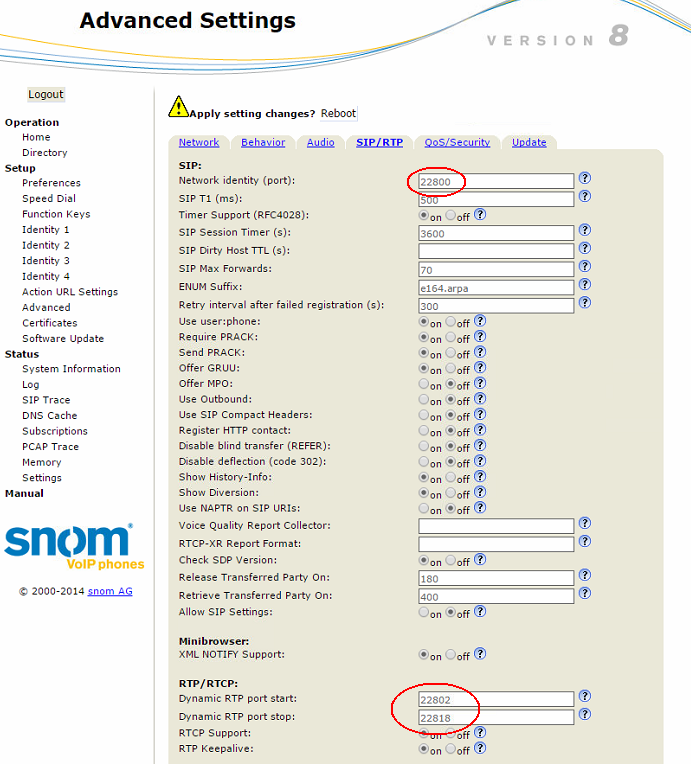Open SIP Trace in the sidebar
The image size is (691, 764).
click(x=46, y=400)
